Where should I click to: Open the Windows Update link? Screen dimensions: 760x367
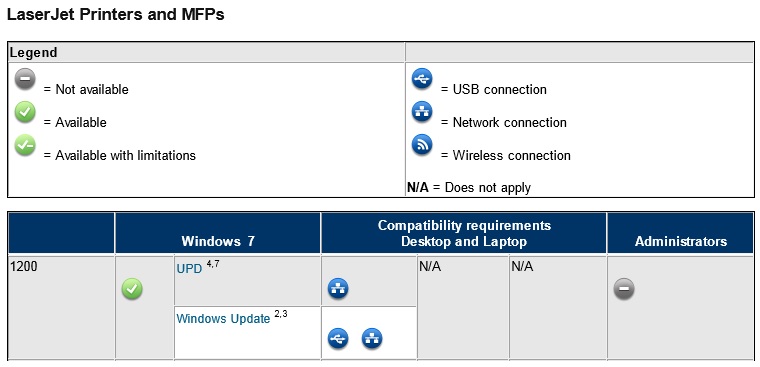(223, 319)
